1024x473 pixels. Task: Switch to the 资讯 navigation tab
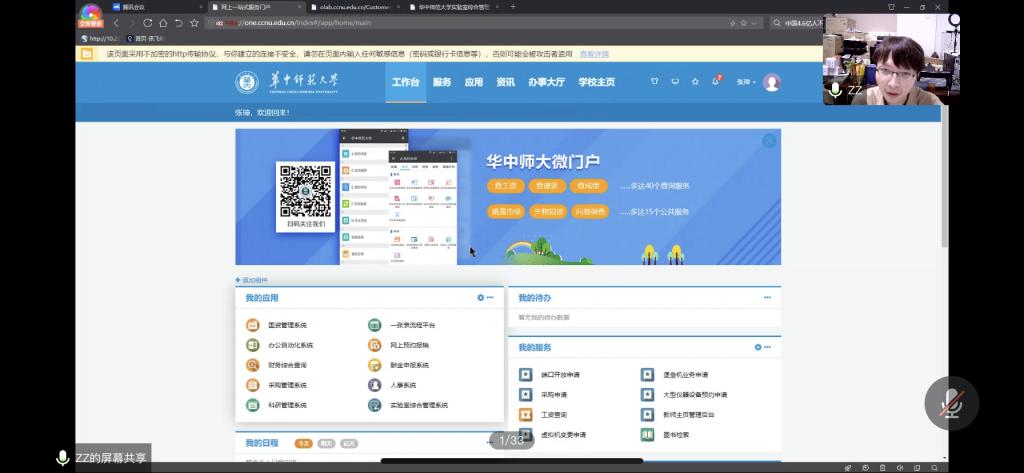[505, 82]
